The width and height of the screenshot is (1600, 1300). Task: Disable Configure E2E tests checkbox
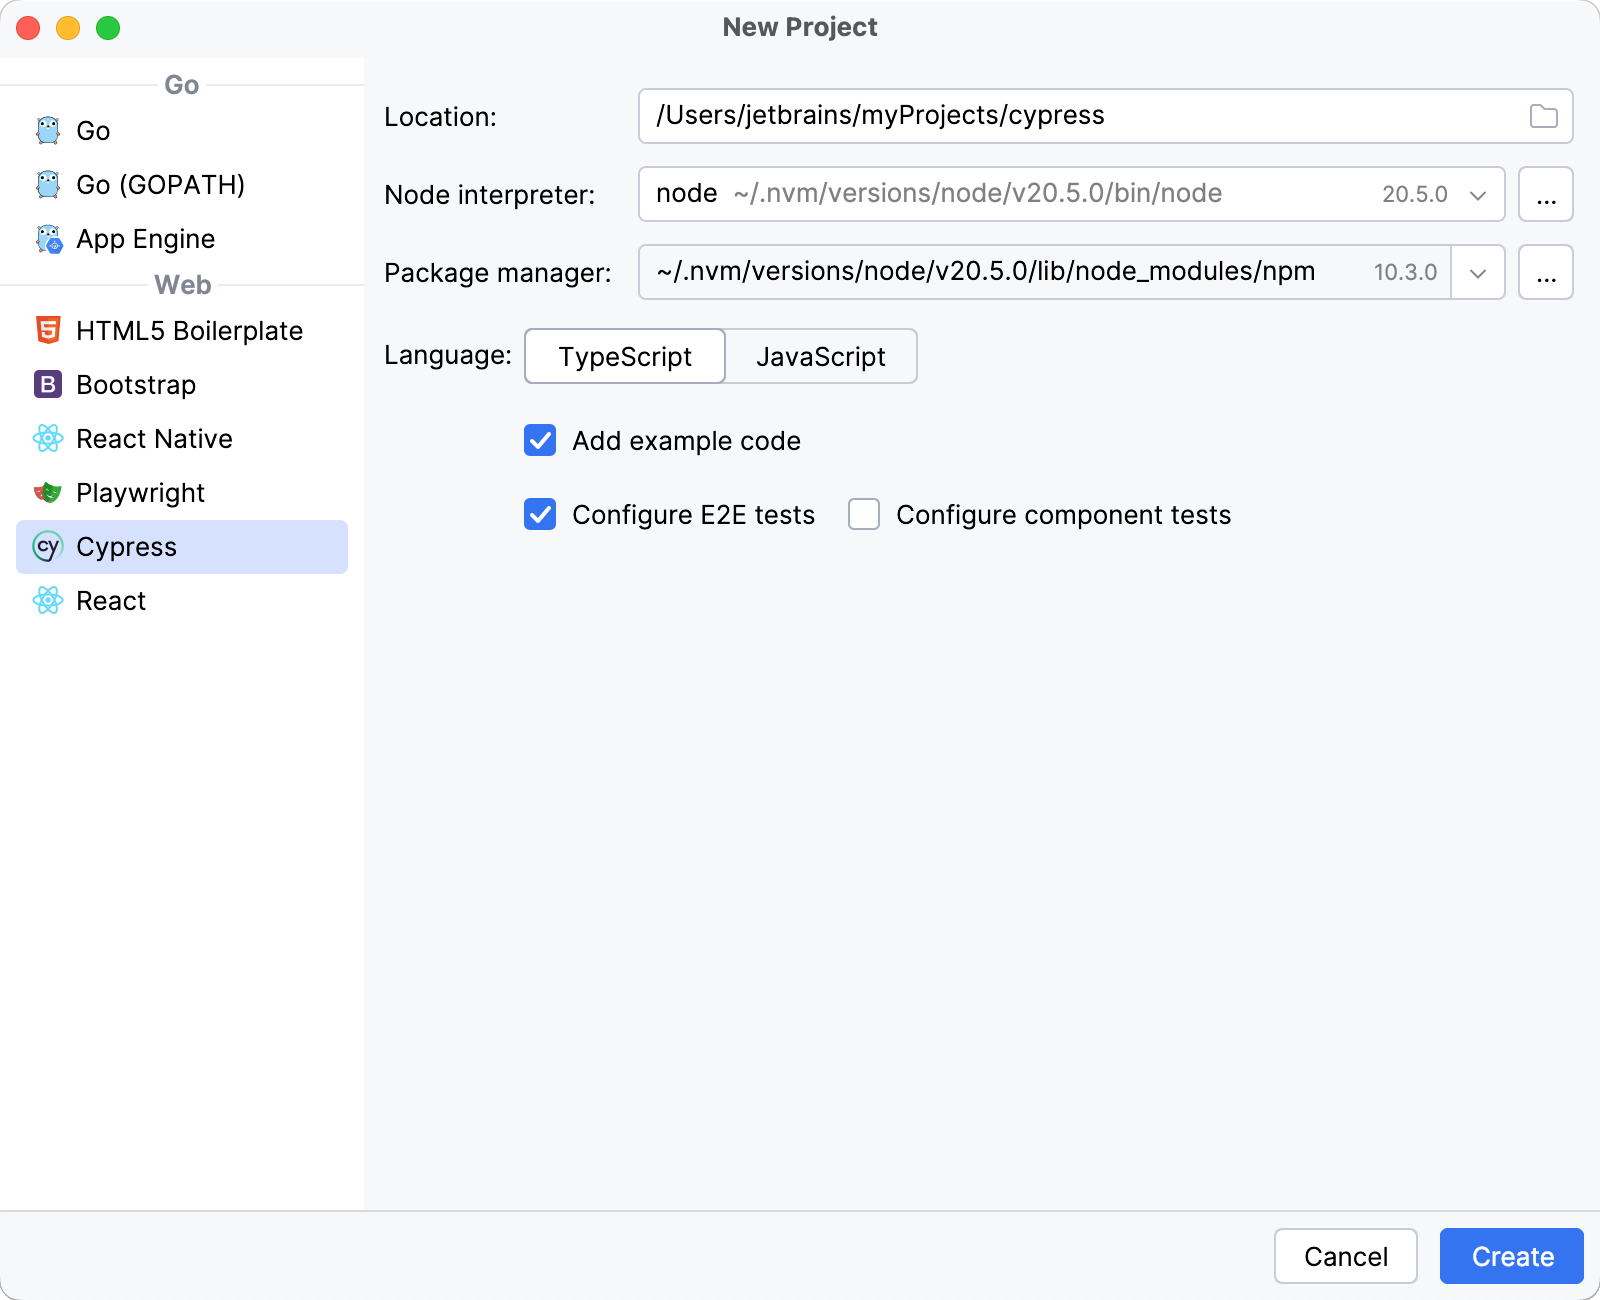(x=540, y=515)
